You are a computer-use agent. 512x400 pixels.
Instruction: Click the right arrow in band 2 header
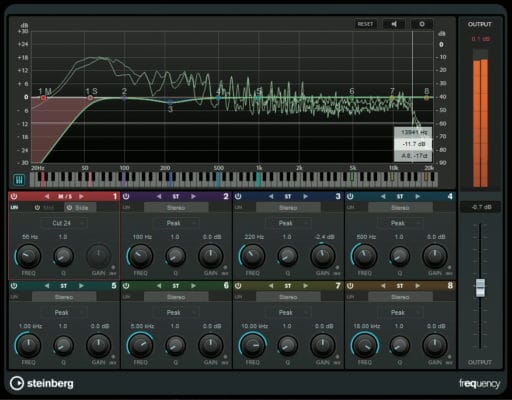coord(193,196)
